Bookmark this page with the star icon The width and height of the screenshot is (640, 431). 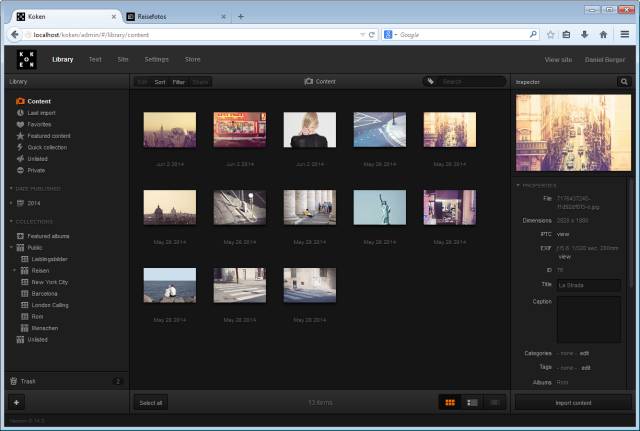(551, 35)
